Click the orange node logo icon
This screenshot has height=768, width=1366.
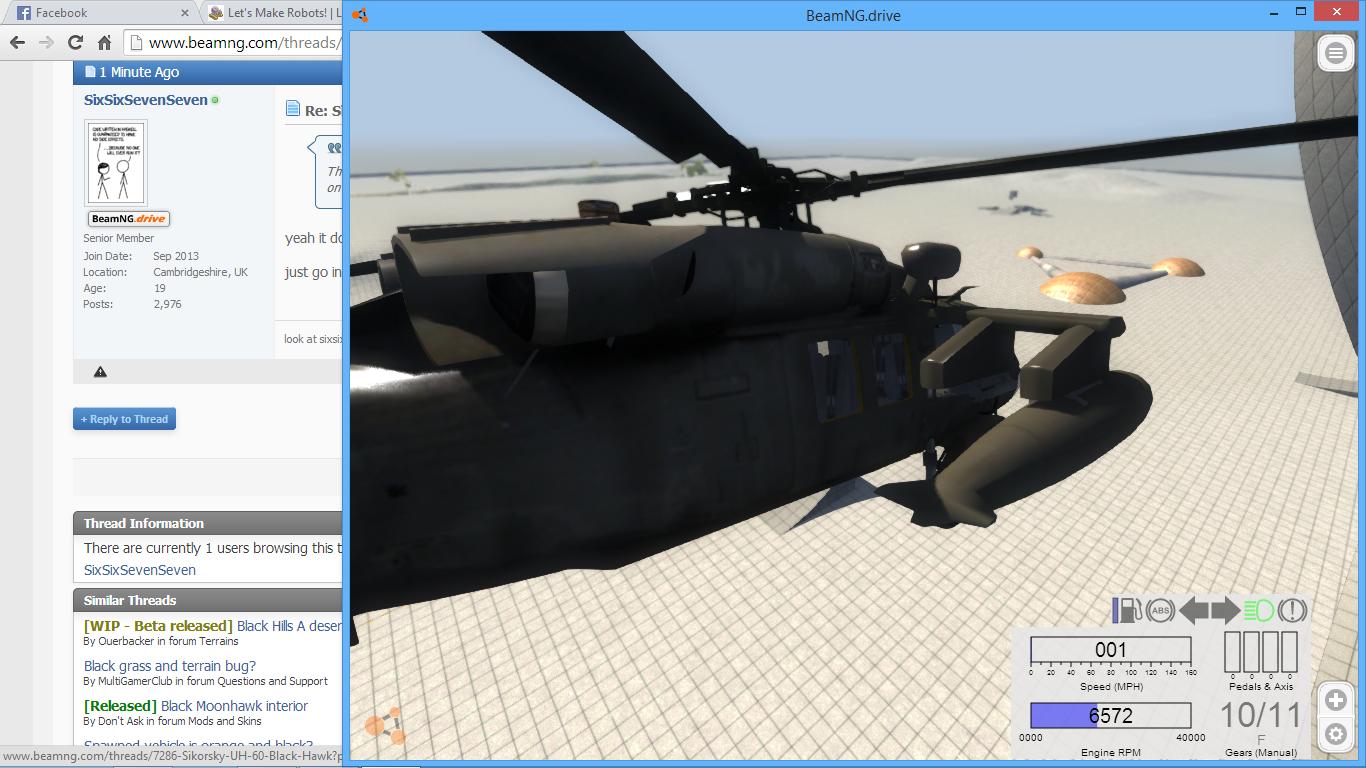pos(385,726)
